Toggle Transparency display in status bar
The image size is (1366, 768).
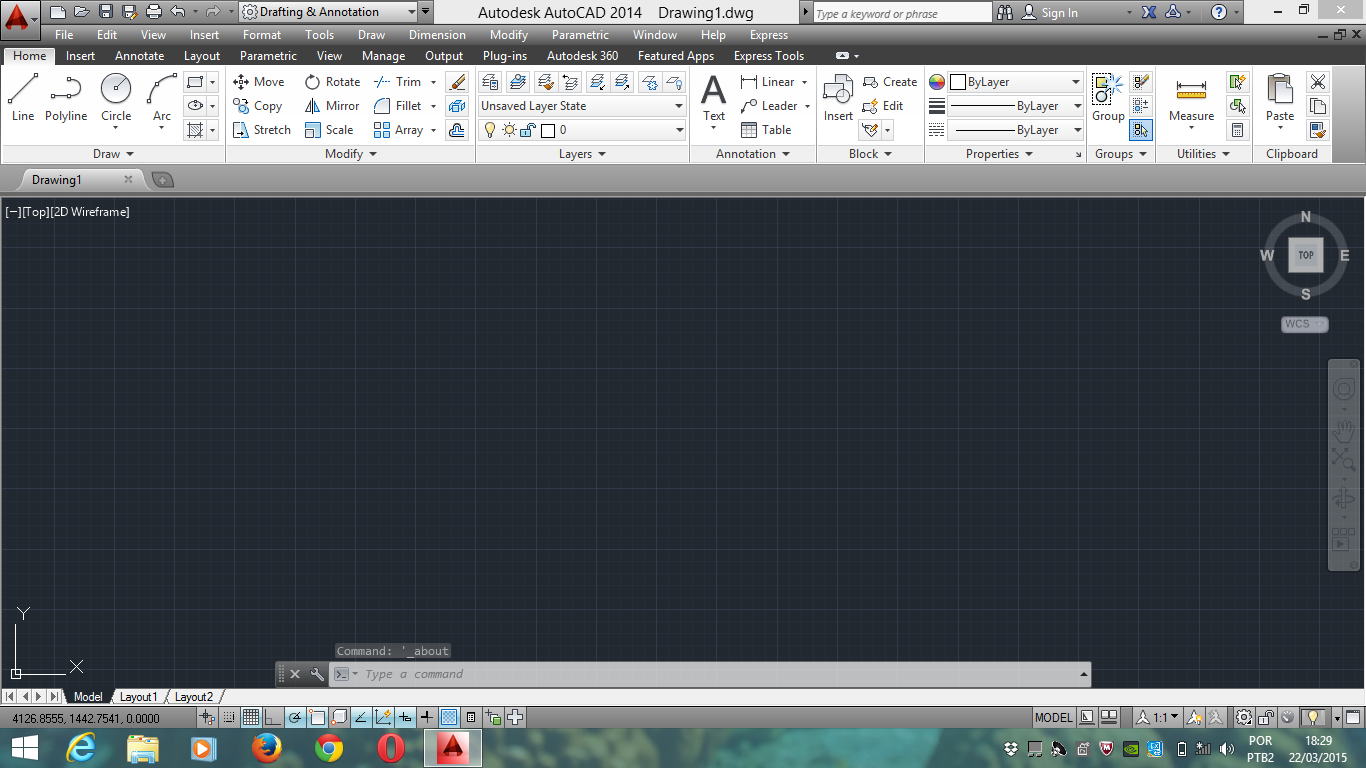coord(449,717)
